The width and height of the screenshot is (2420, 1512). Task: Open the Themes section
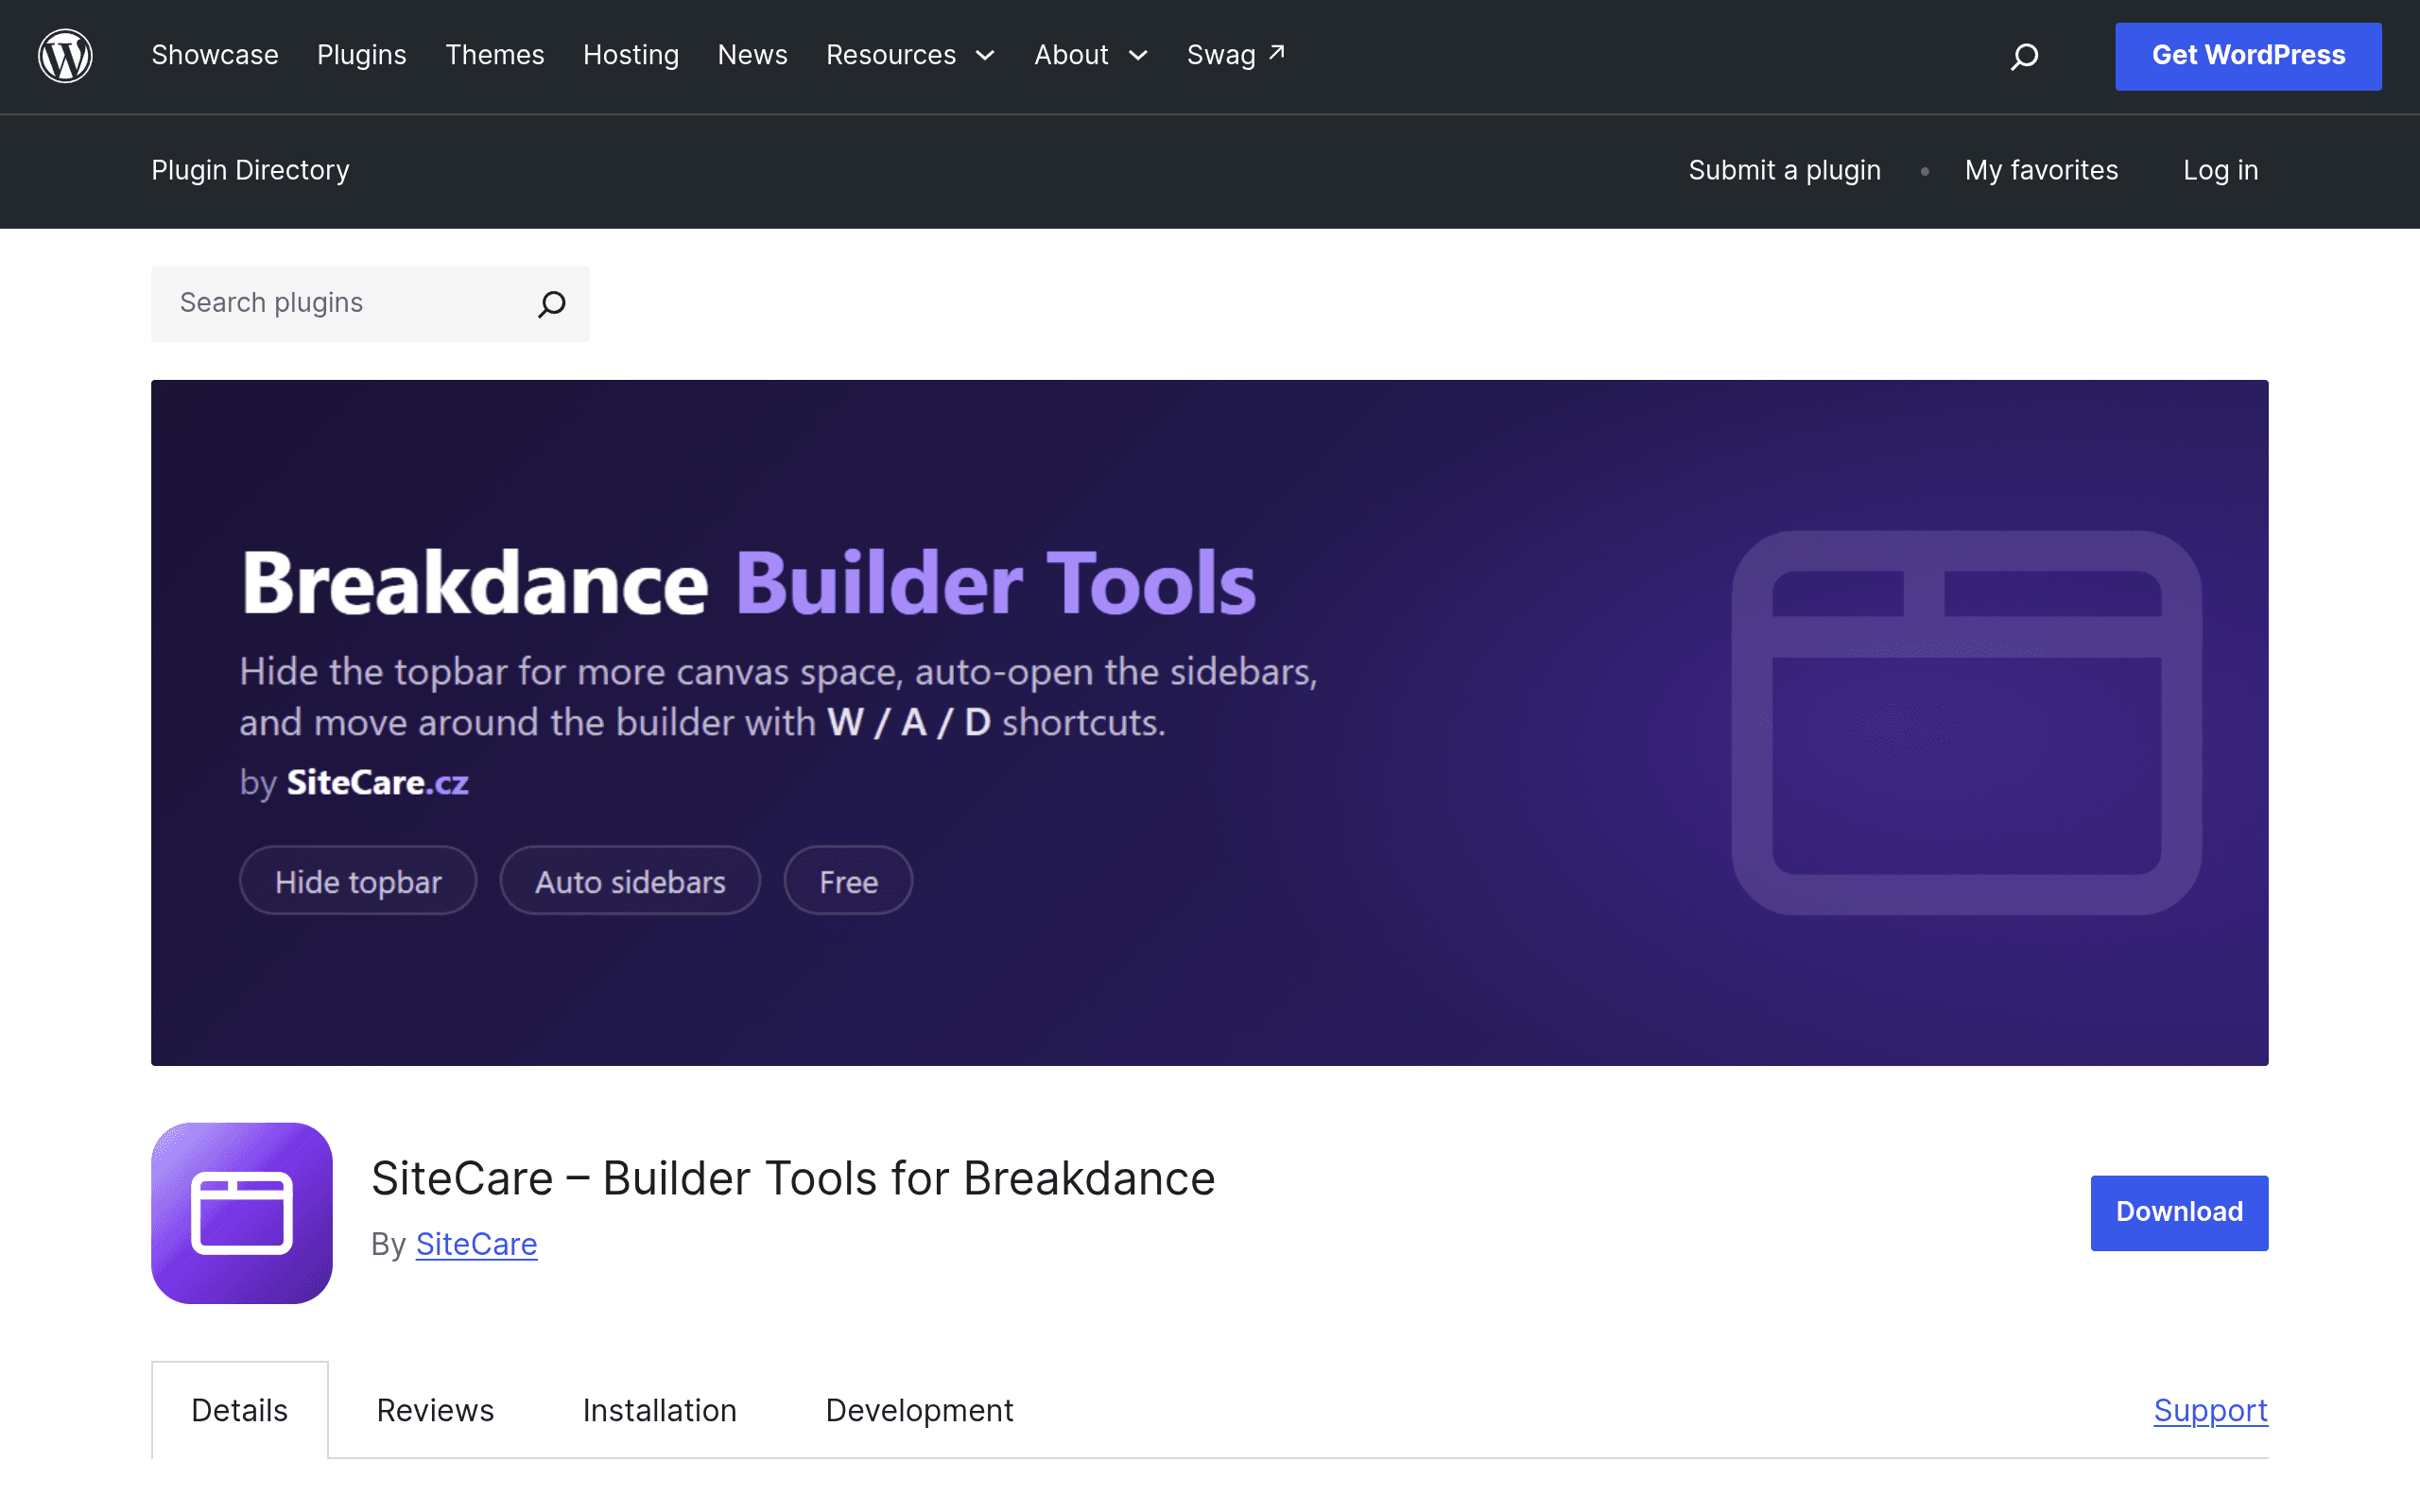(495, 56)
